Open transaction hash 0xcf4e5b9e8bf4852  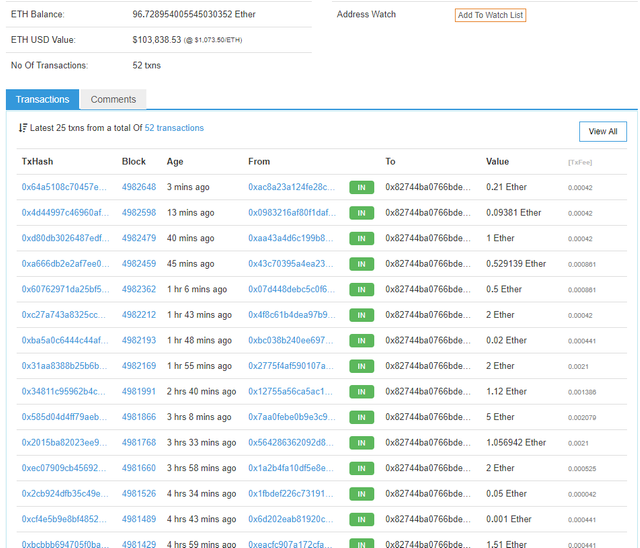(64, 519)
